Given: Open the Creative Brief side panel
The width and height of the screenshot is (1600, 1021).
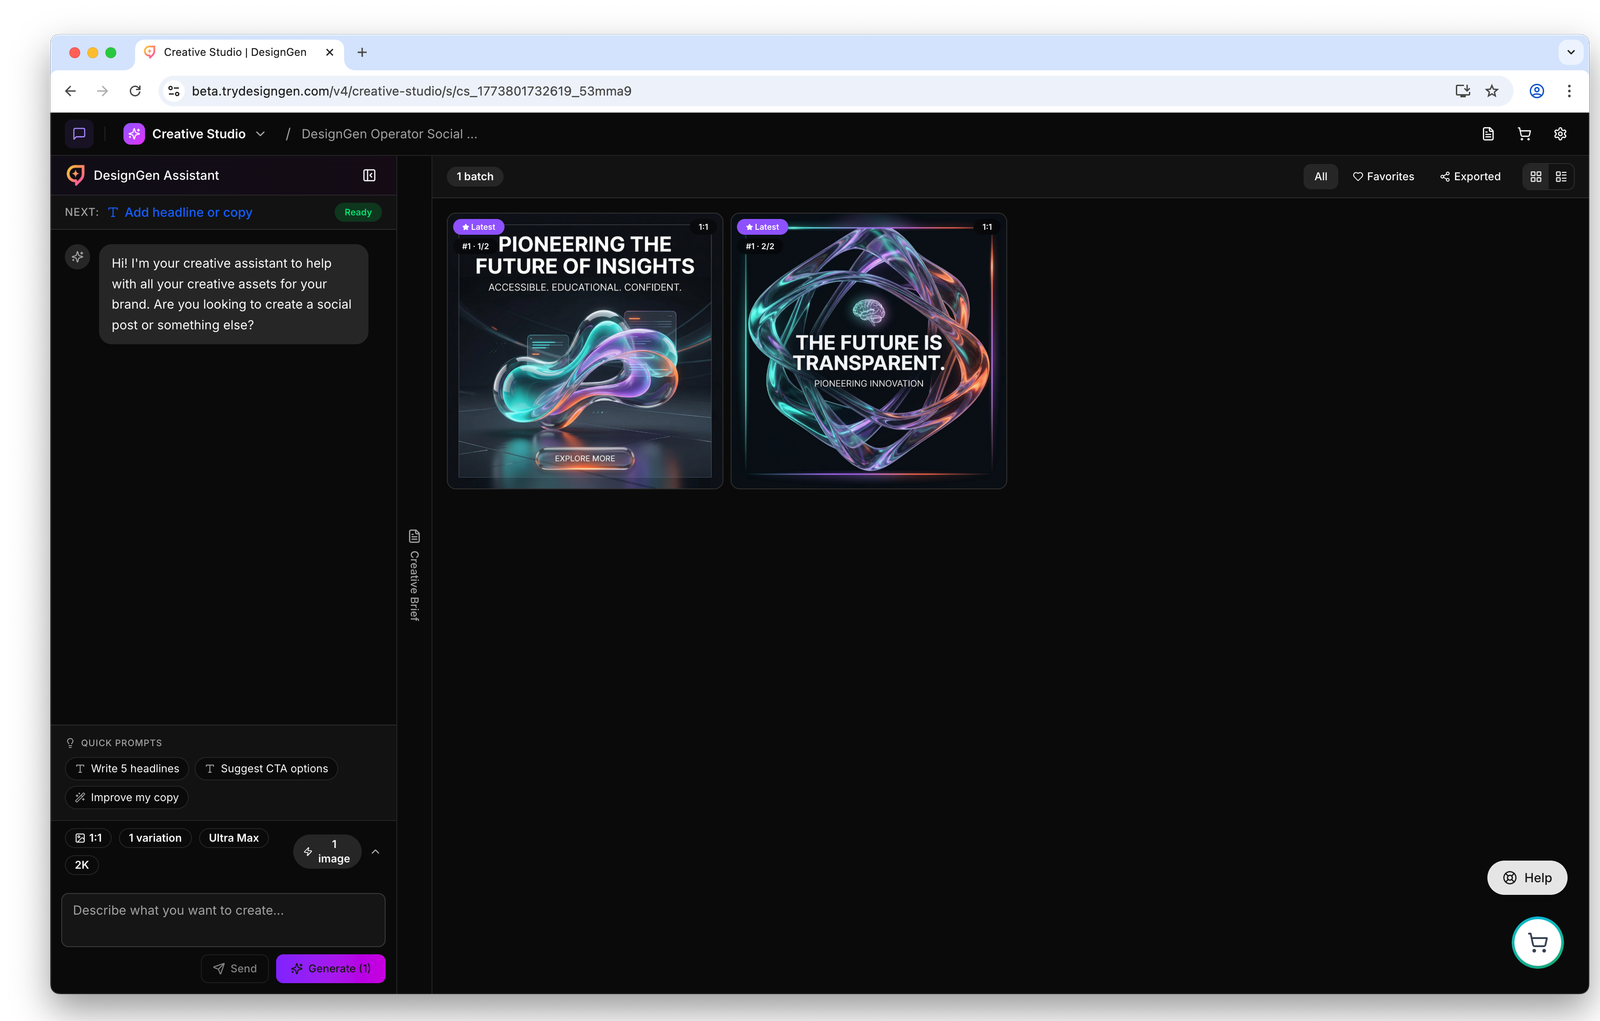Looking at the screenshot, I should coord(414,575).
